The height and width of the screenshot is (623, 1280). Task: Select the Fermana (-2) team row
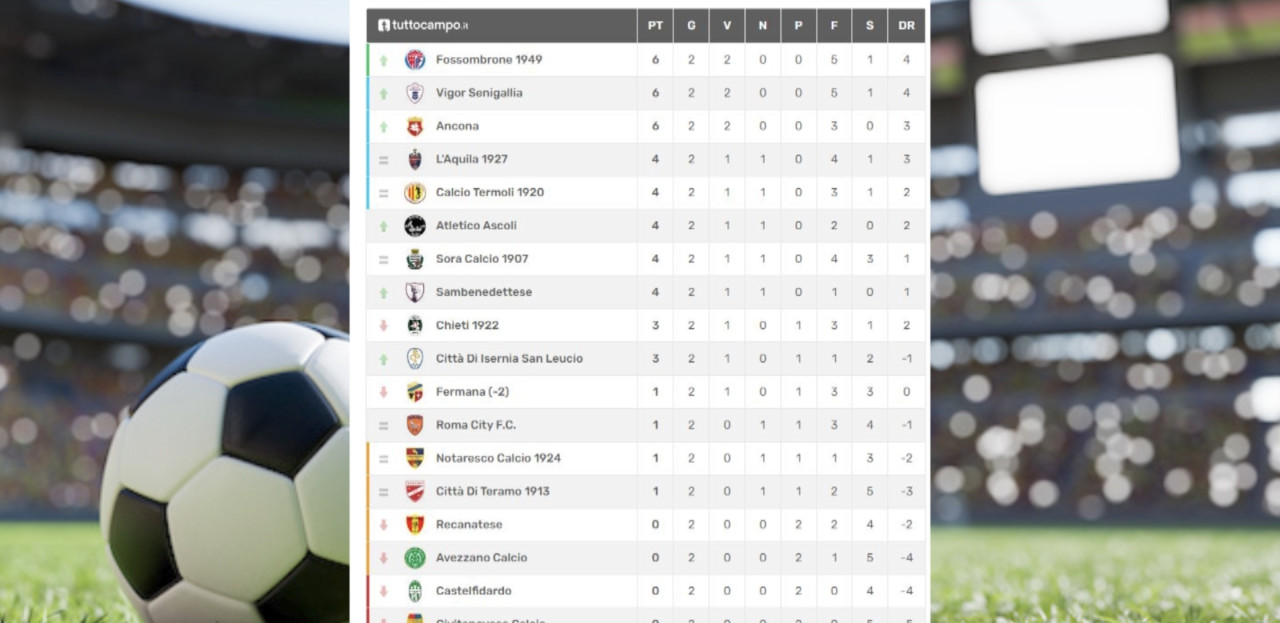pos(646,392)
